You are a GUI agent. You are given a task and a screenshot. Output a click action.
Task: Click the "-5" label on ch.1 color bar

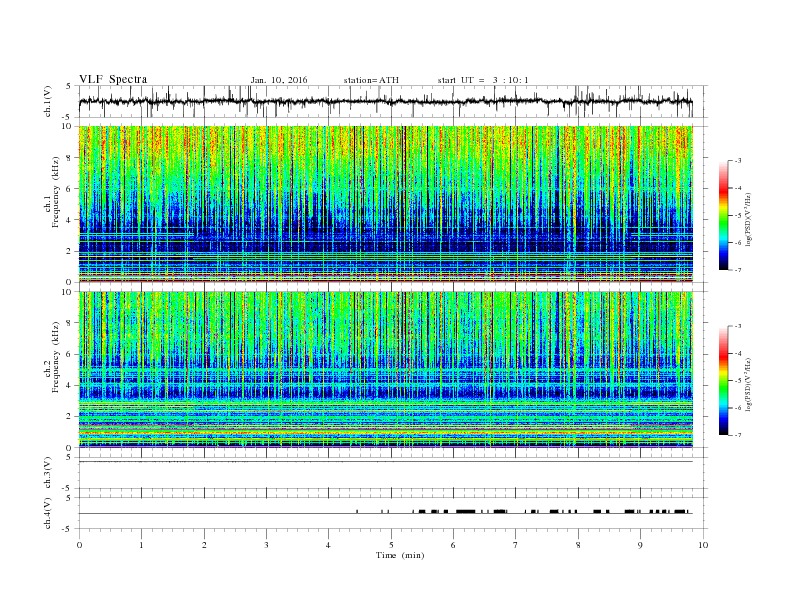pyautogui.click(x=738, y=216)
